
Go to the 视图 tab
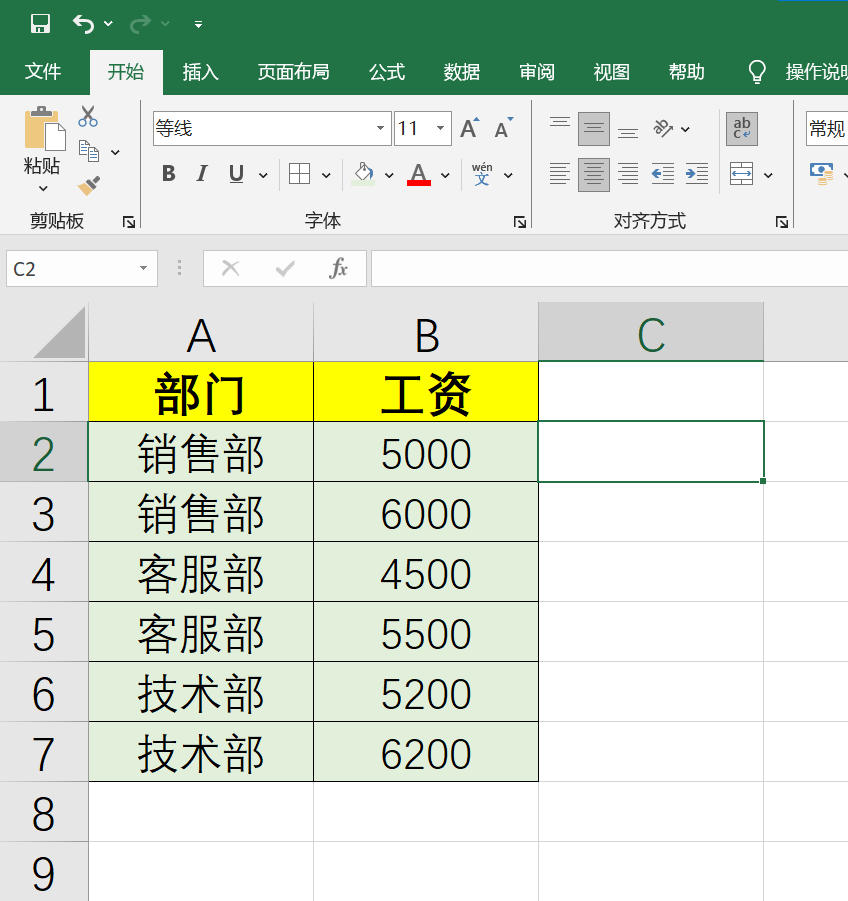pos(611,72)
